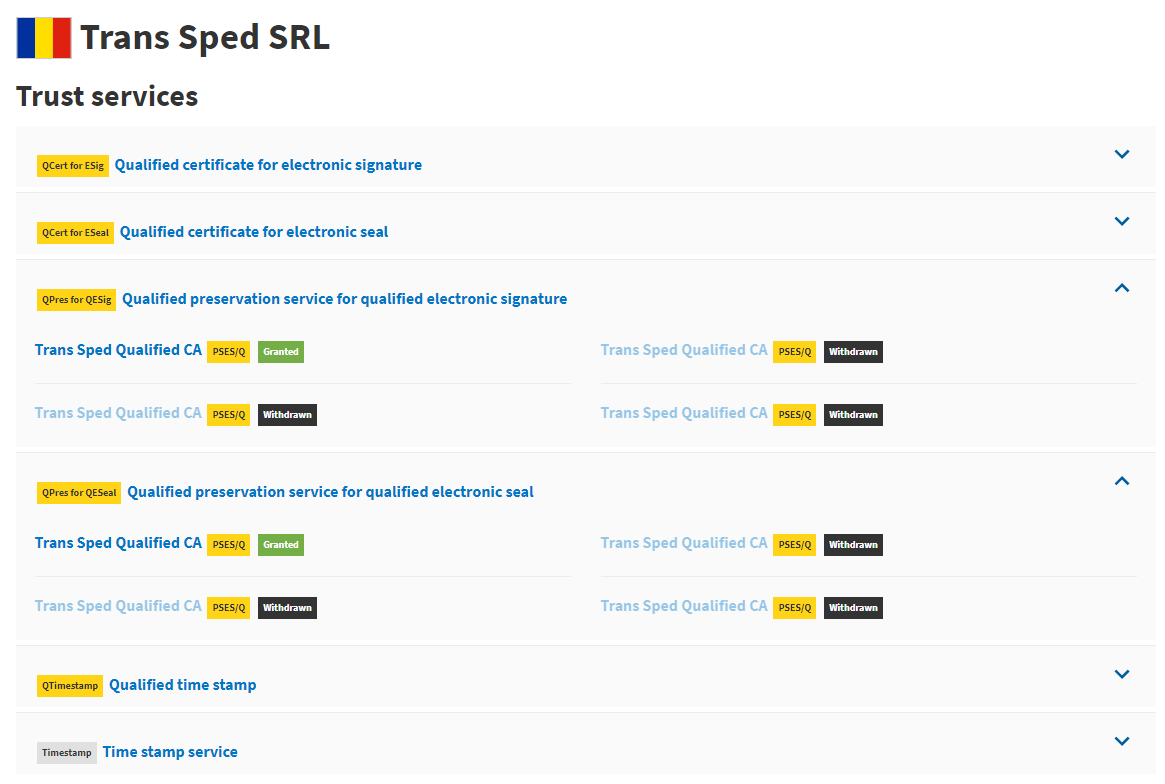Viewport: 1165px width, 784px height.
Task: Collapse the QPres for QESeal section chevron
Action: tap(1122, 482)
